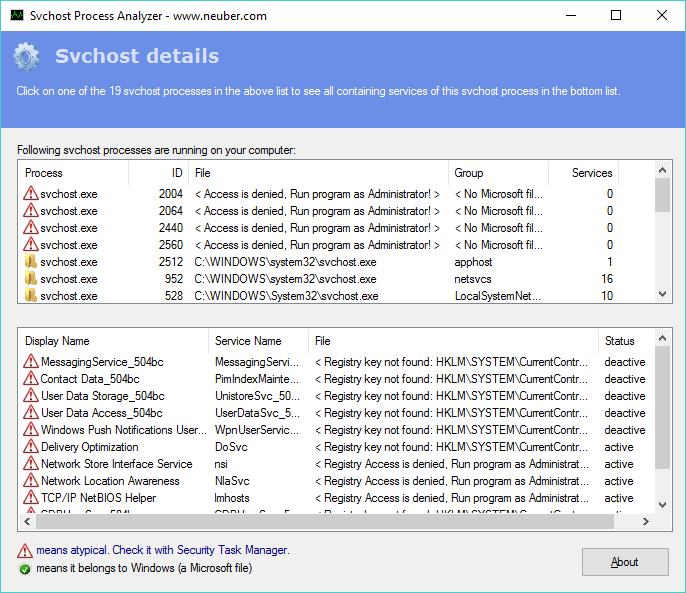Click folder icon of svchost.exe ID 952
The image size is (686, 593).
[31, 279]
